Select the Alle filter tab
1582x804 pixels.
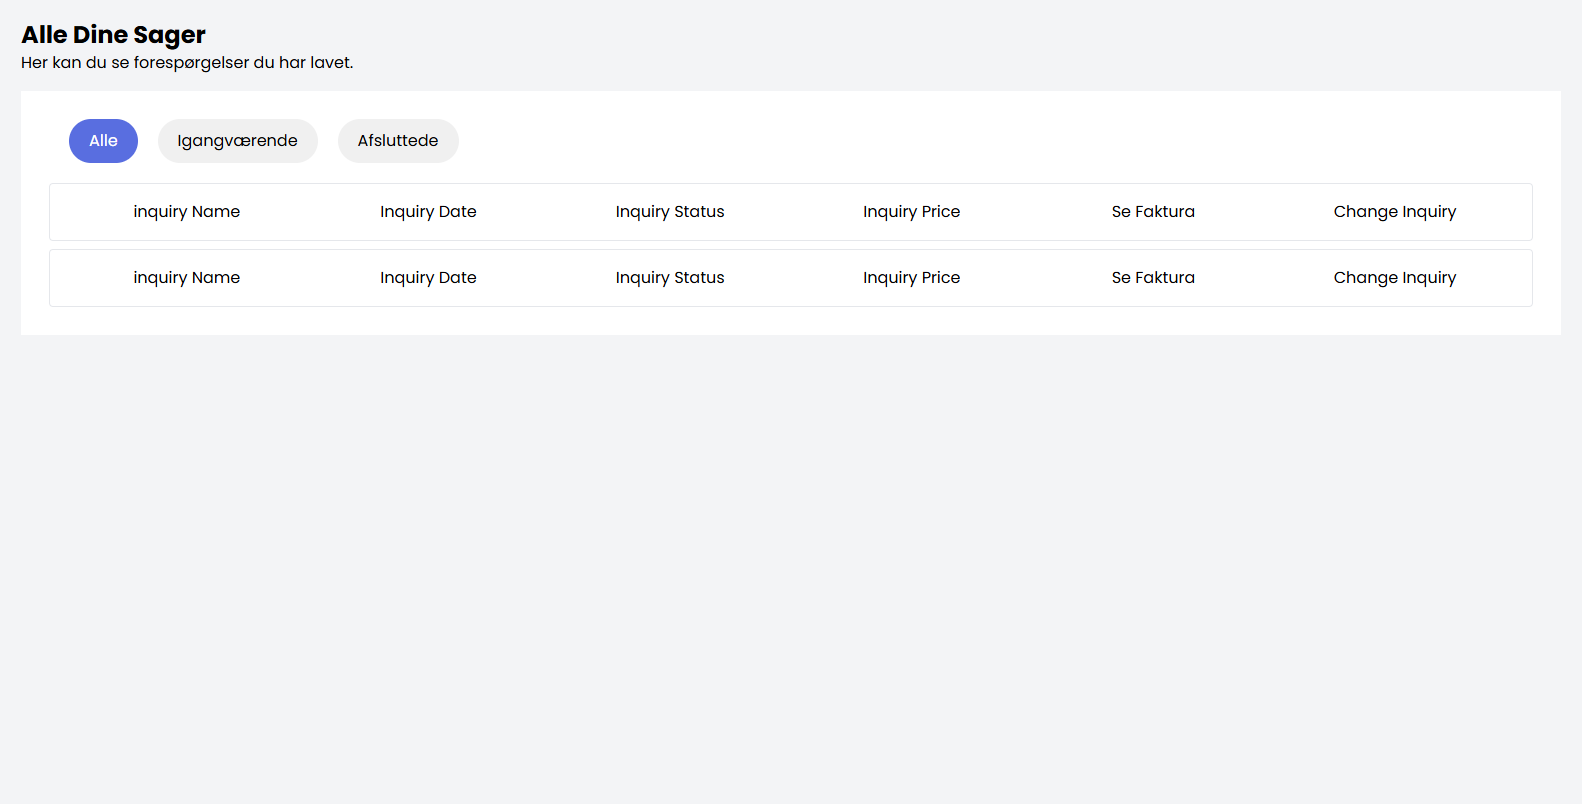(x=103, y=141)
